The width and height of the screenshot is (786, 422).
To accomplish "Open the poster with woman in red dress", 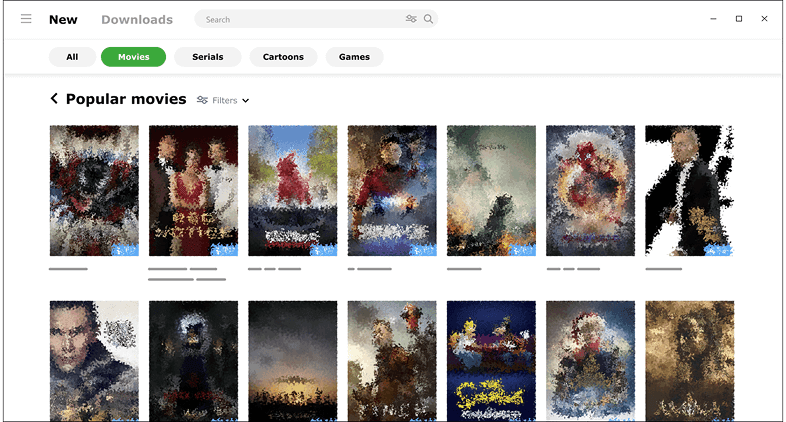I will click(193, 191).
